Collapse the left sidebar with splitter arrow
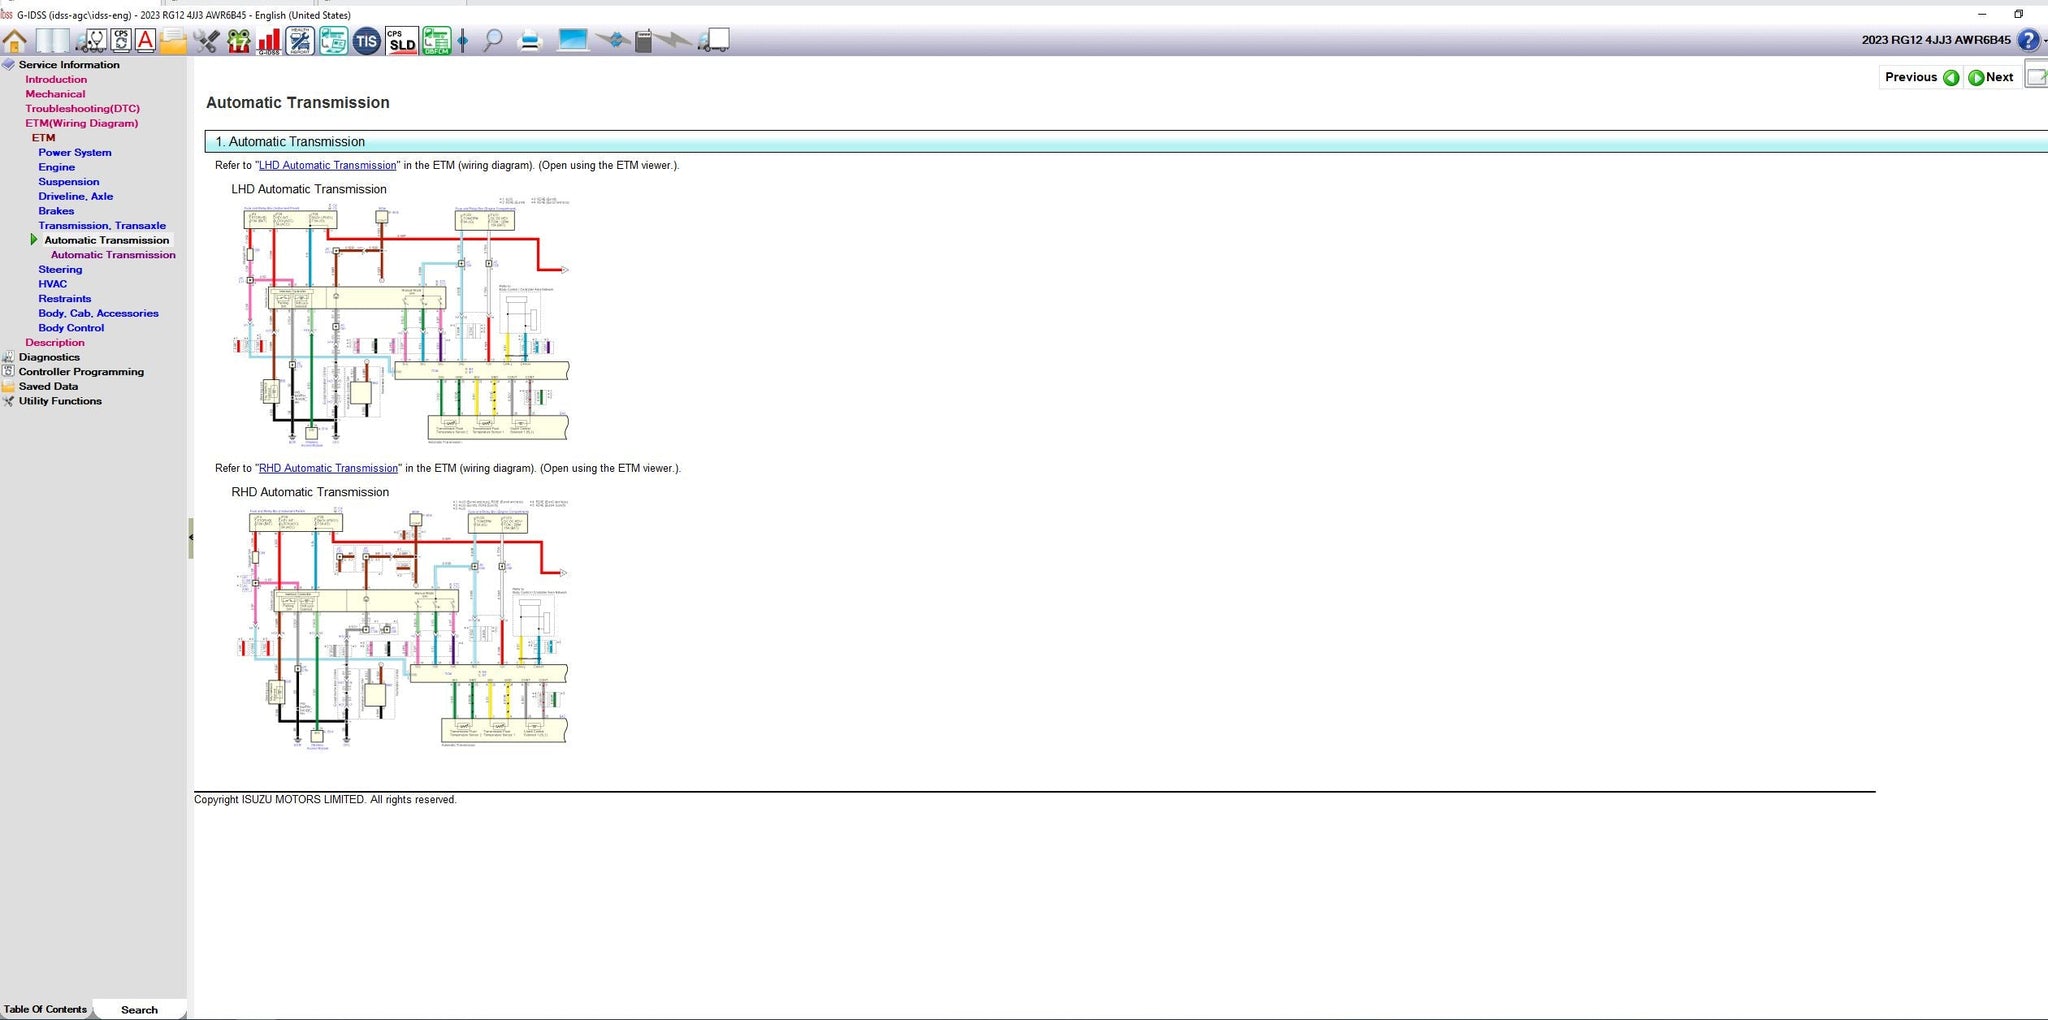2048x1020 pixels. (x=190, y=538)
